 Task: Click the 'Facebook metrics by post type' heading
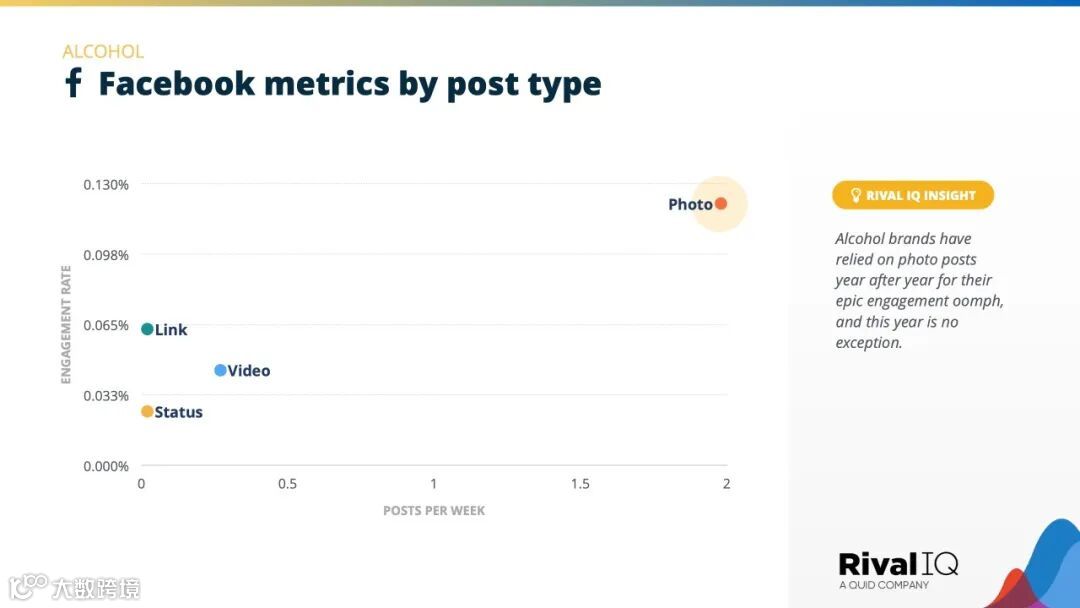pos(350,84)
